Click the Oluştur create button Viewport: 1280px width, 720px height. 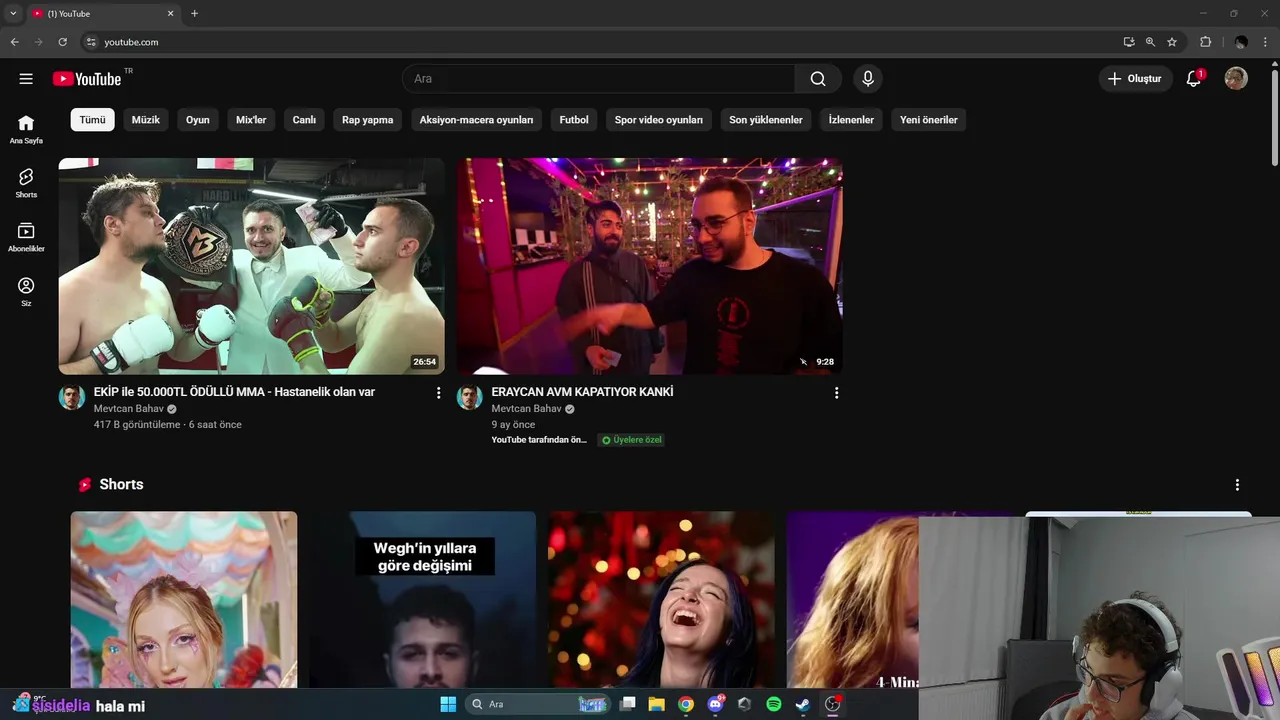point(1135,79)
